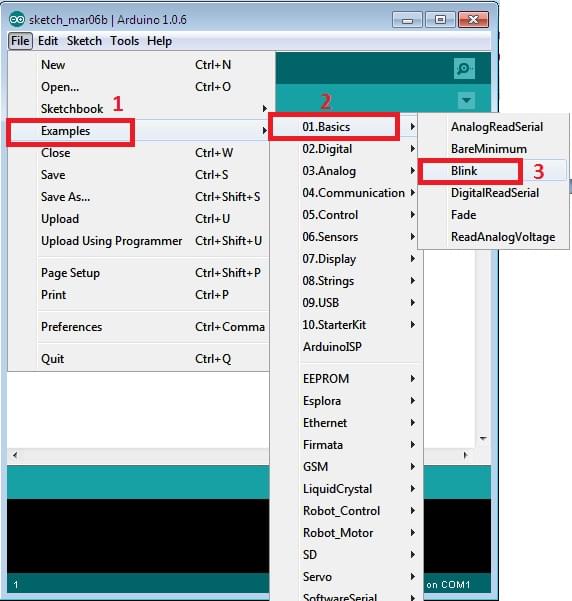The image size is (572, 601).
Task: Expand the Servo library examples
Action: coord(346,577)
